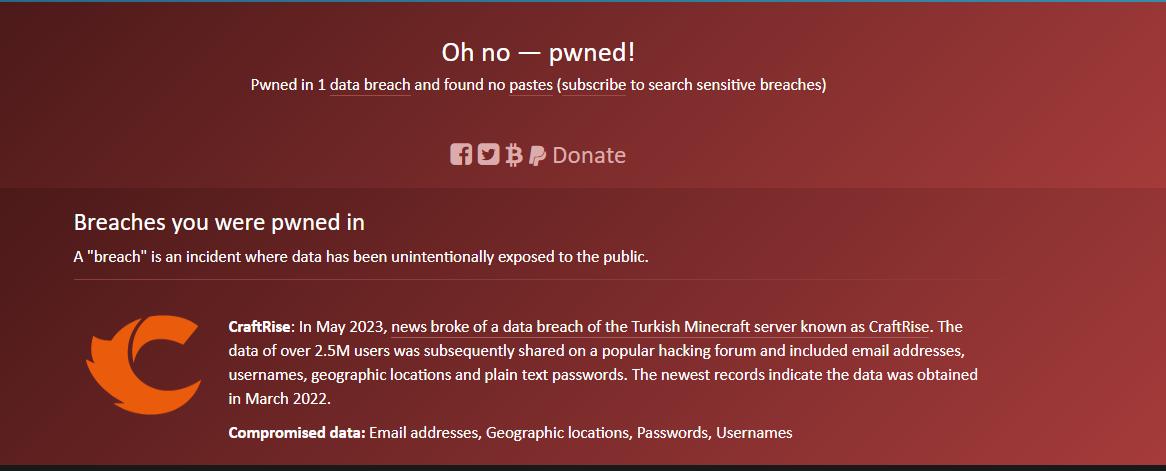Click the "Geographic locations" compromised data item
The width and height of the screenshot is (1166, 471).
tap(557, 433)
